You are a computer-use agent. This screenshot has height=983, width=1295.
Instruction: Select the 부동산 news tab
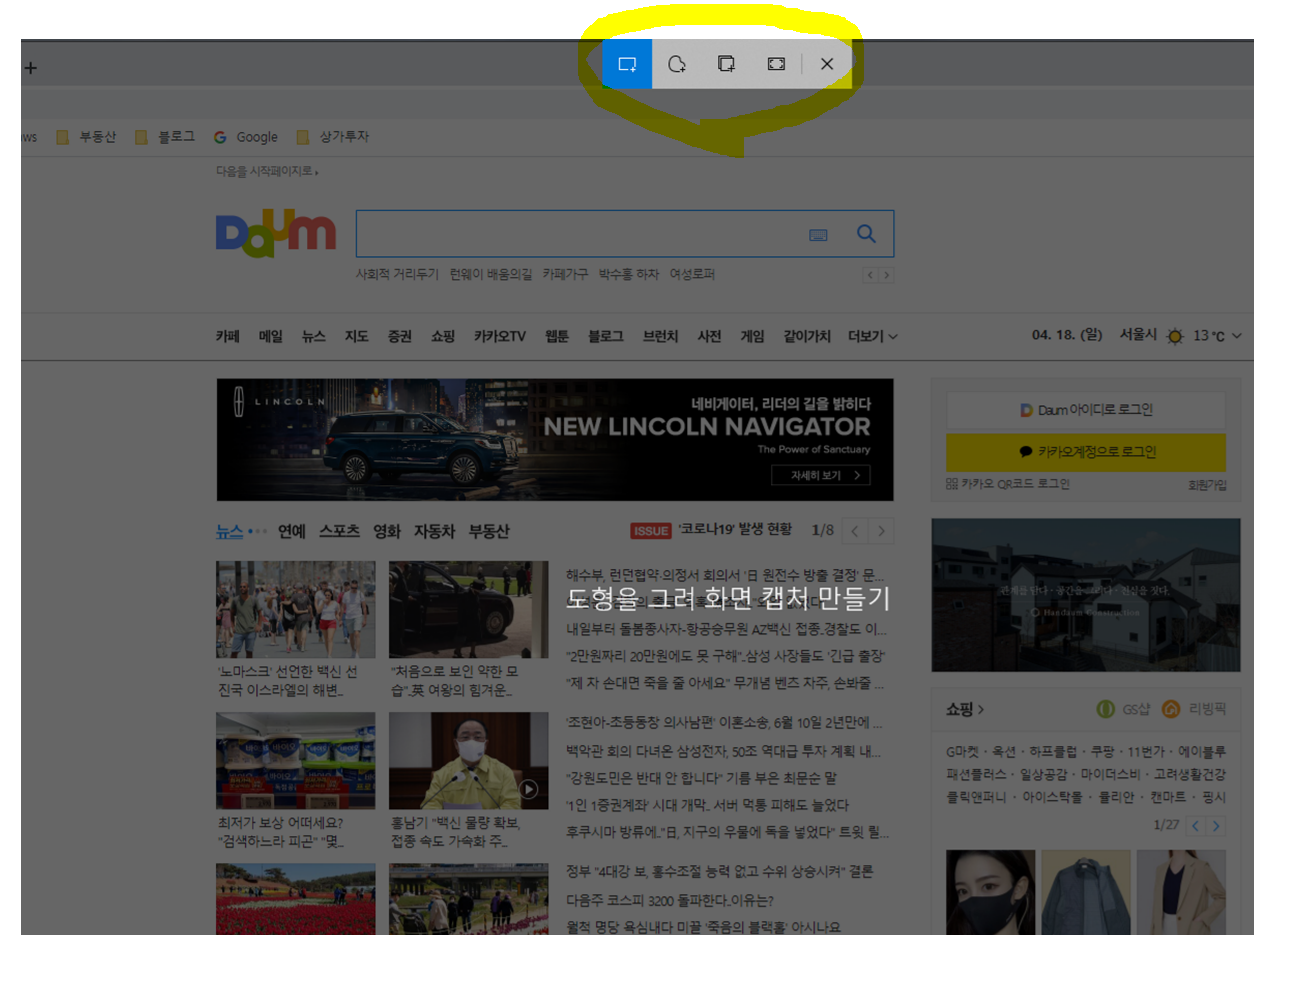point(489,531)
